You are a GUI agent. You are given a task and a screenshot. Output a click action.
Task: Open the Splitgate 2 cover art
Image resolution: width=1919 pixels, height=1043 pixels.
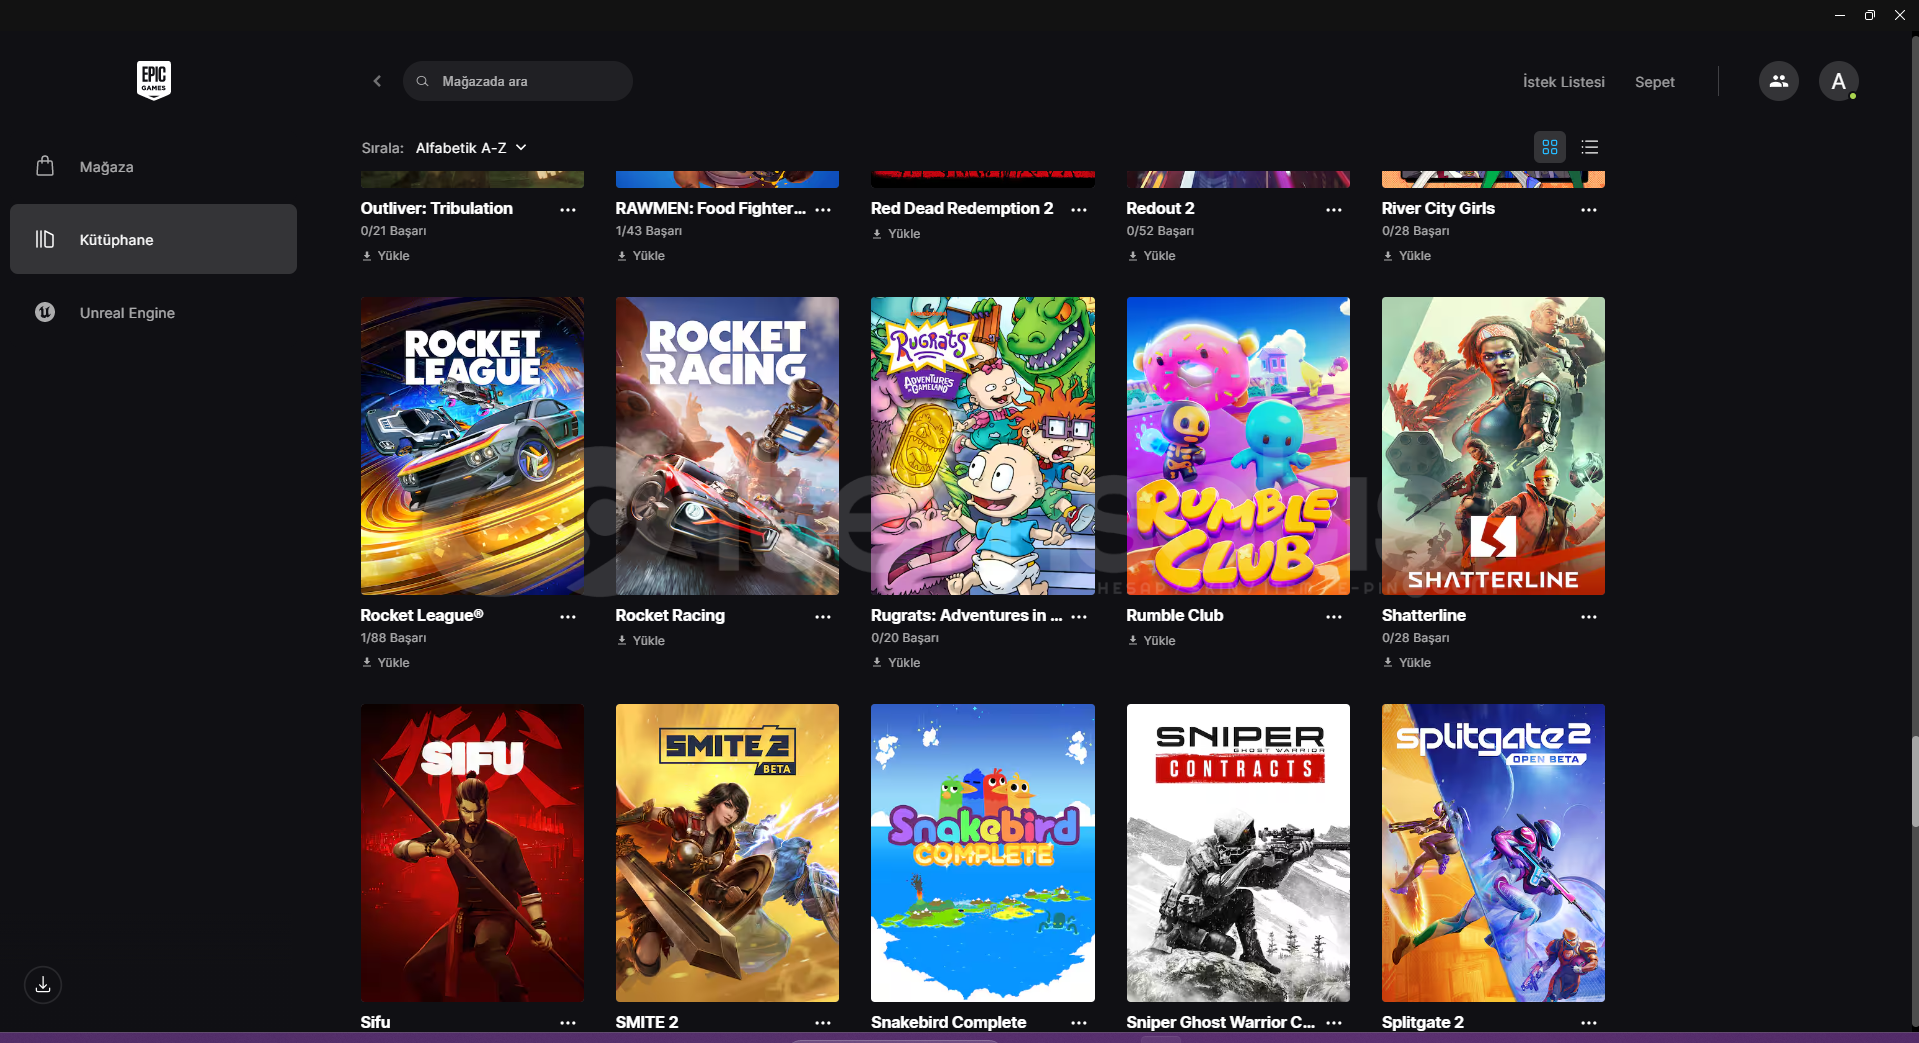coord(1493,853)
